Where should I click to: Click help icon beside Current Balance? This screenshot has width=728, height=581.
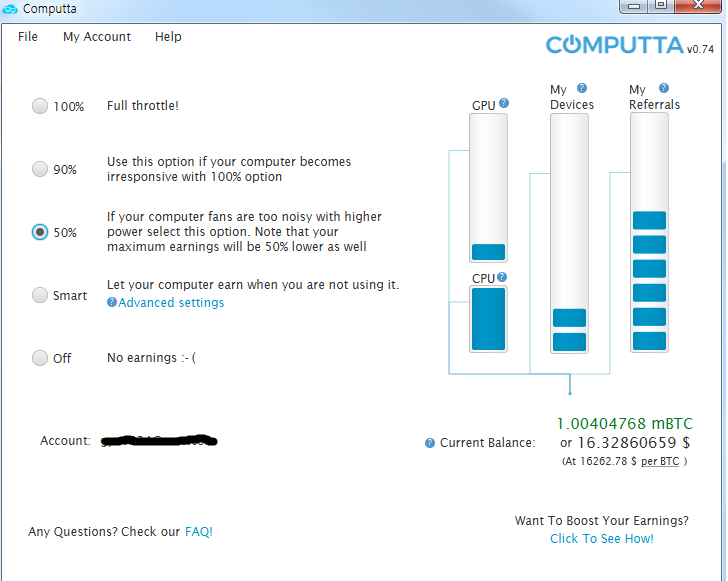pos(430,443)
